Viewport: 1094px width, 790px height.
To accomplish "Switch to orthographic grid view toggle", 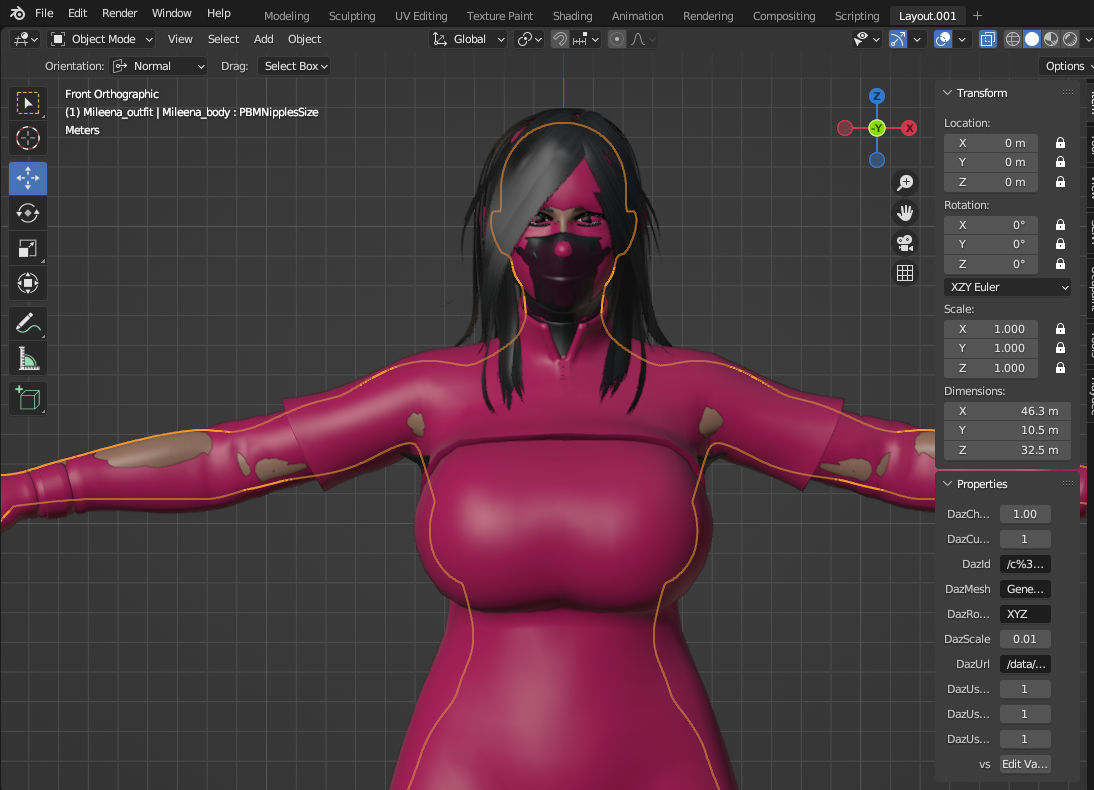I will tap(905, 273).
